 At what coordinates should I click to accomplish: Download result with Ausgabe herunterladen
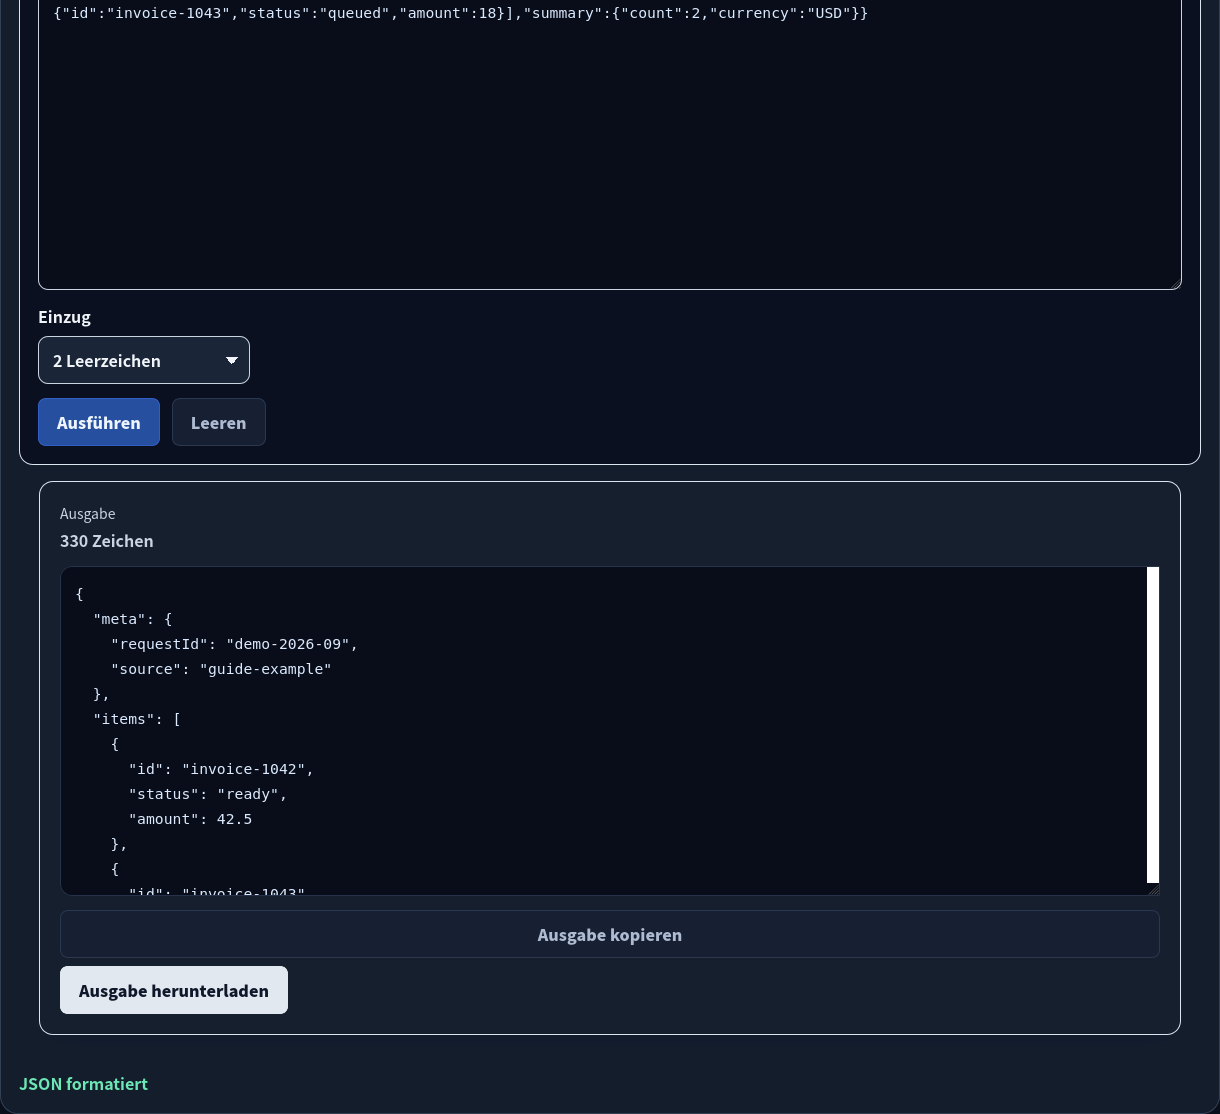pos(174,990)
